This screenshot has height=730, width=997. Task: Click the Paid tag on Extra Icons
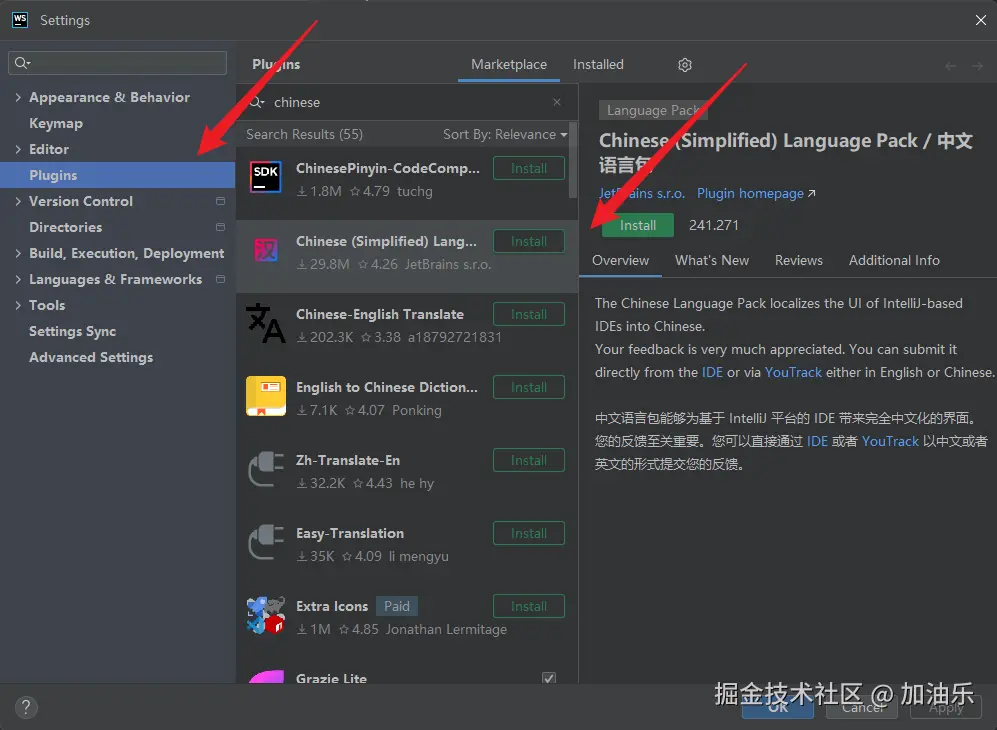[x=397, y=606]
